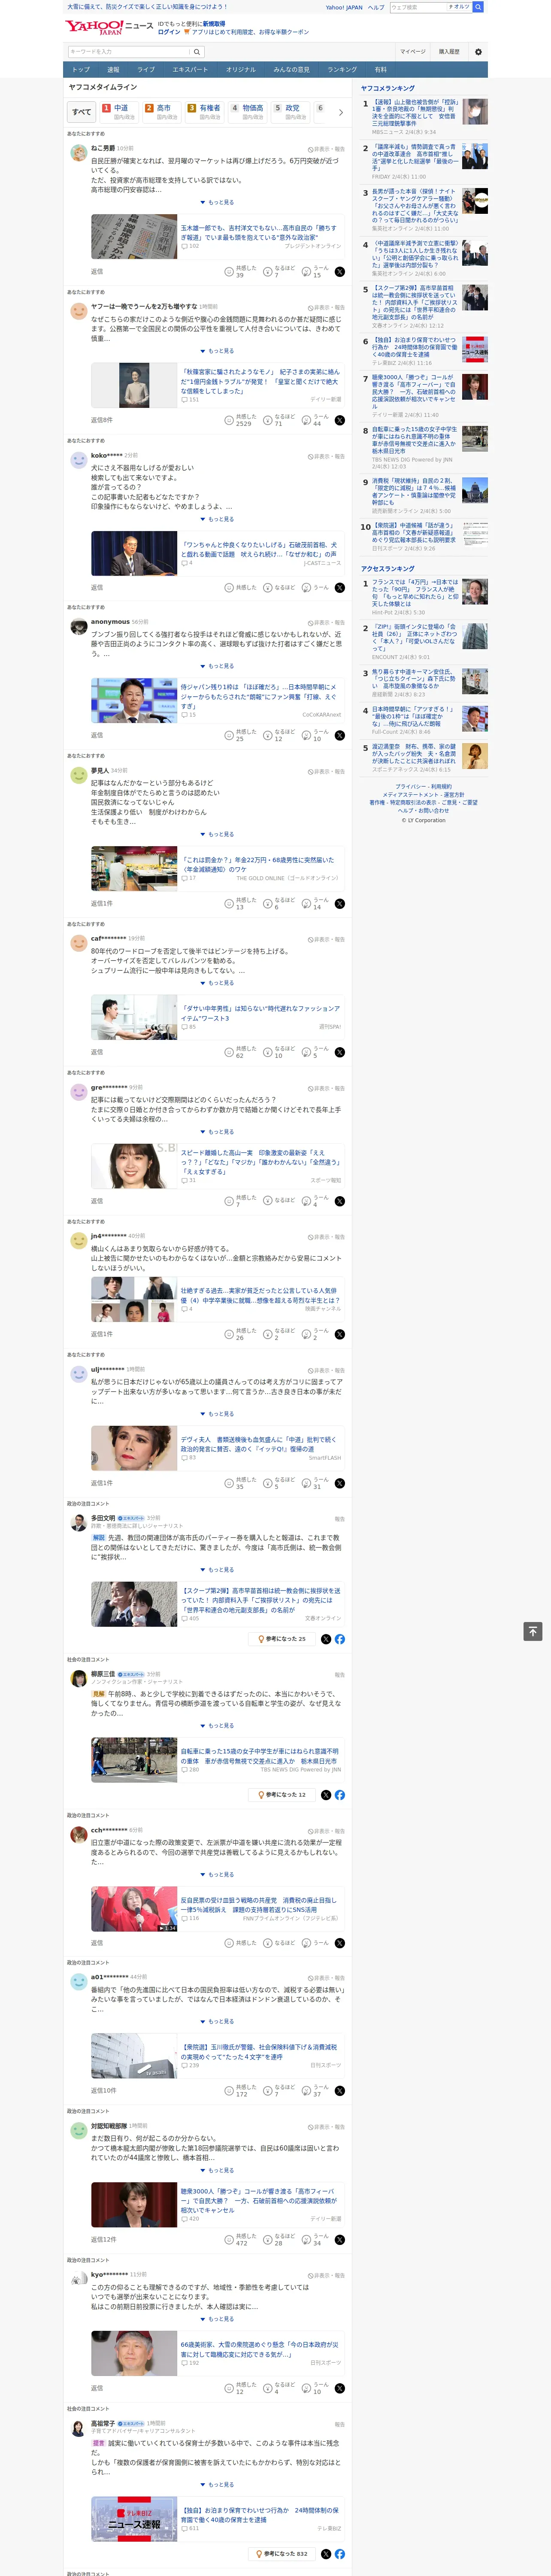Screen dimensions: 551x2576
Task: Expand もっと見る on ヤフーは一晩で comment
Action: (217, 351)
